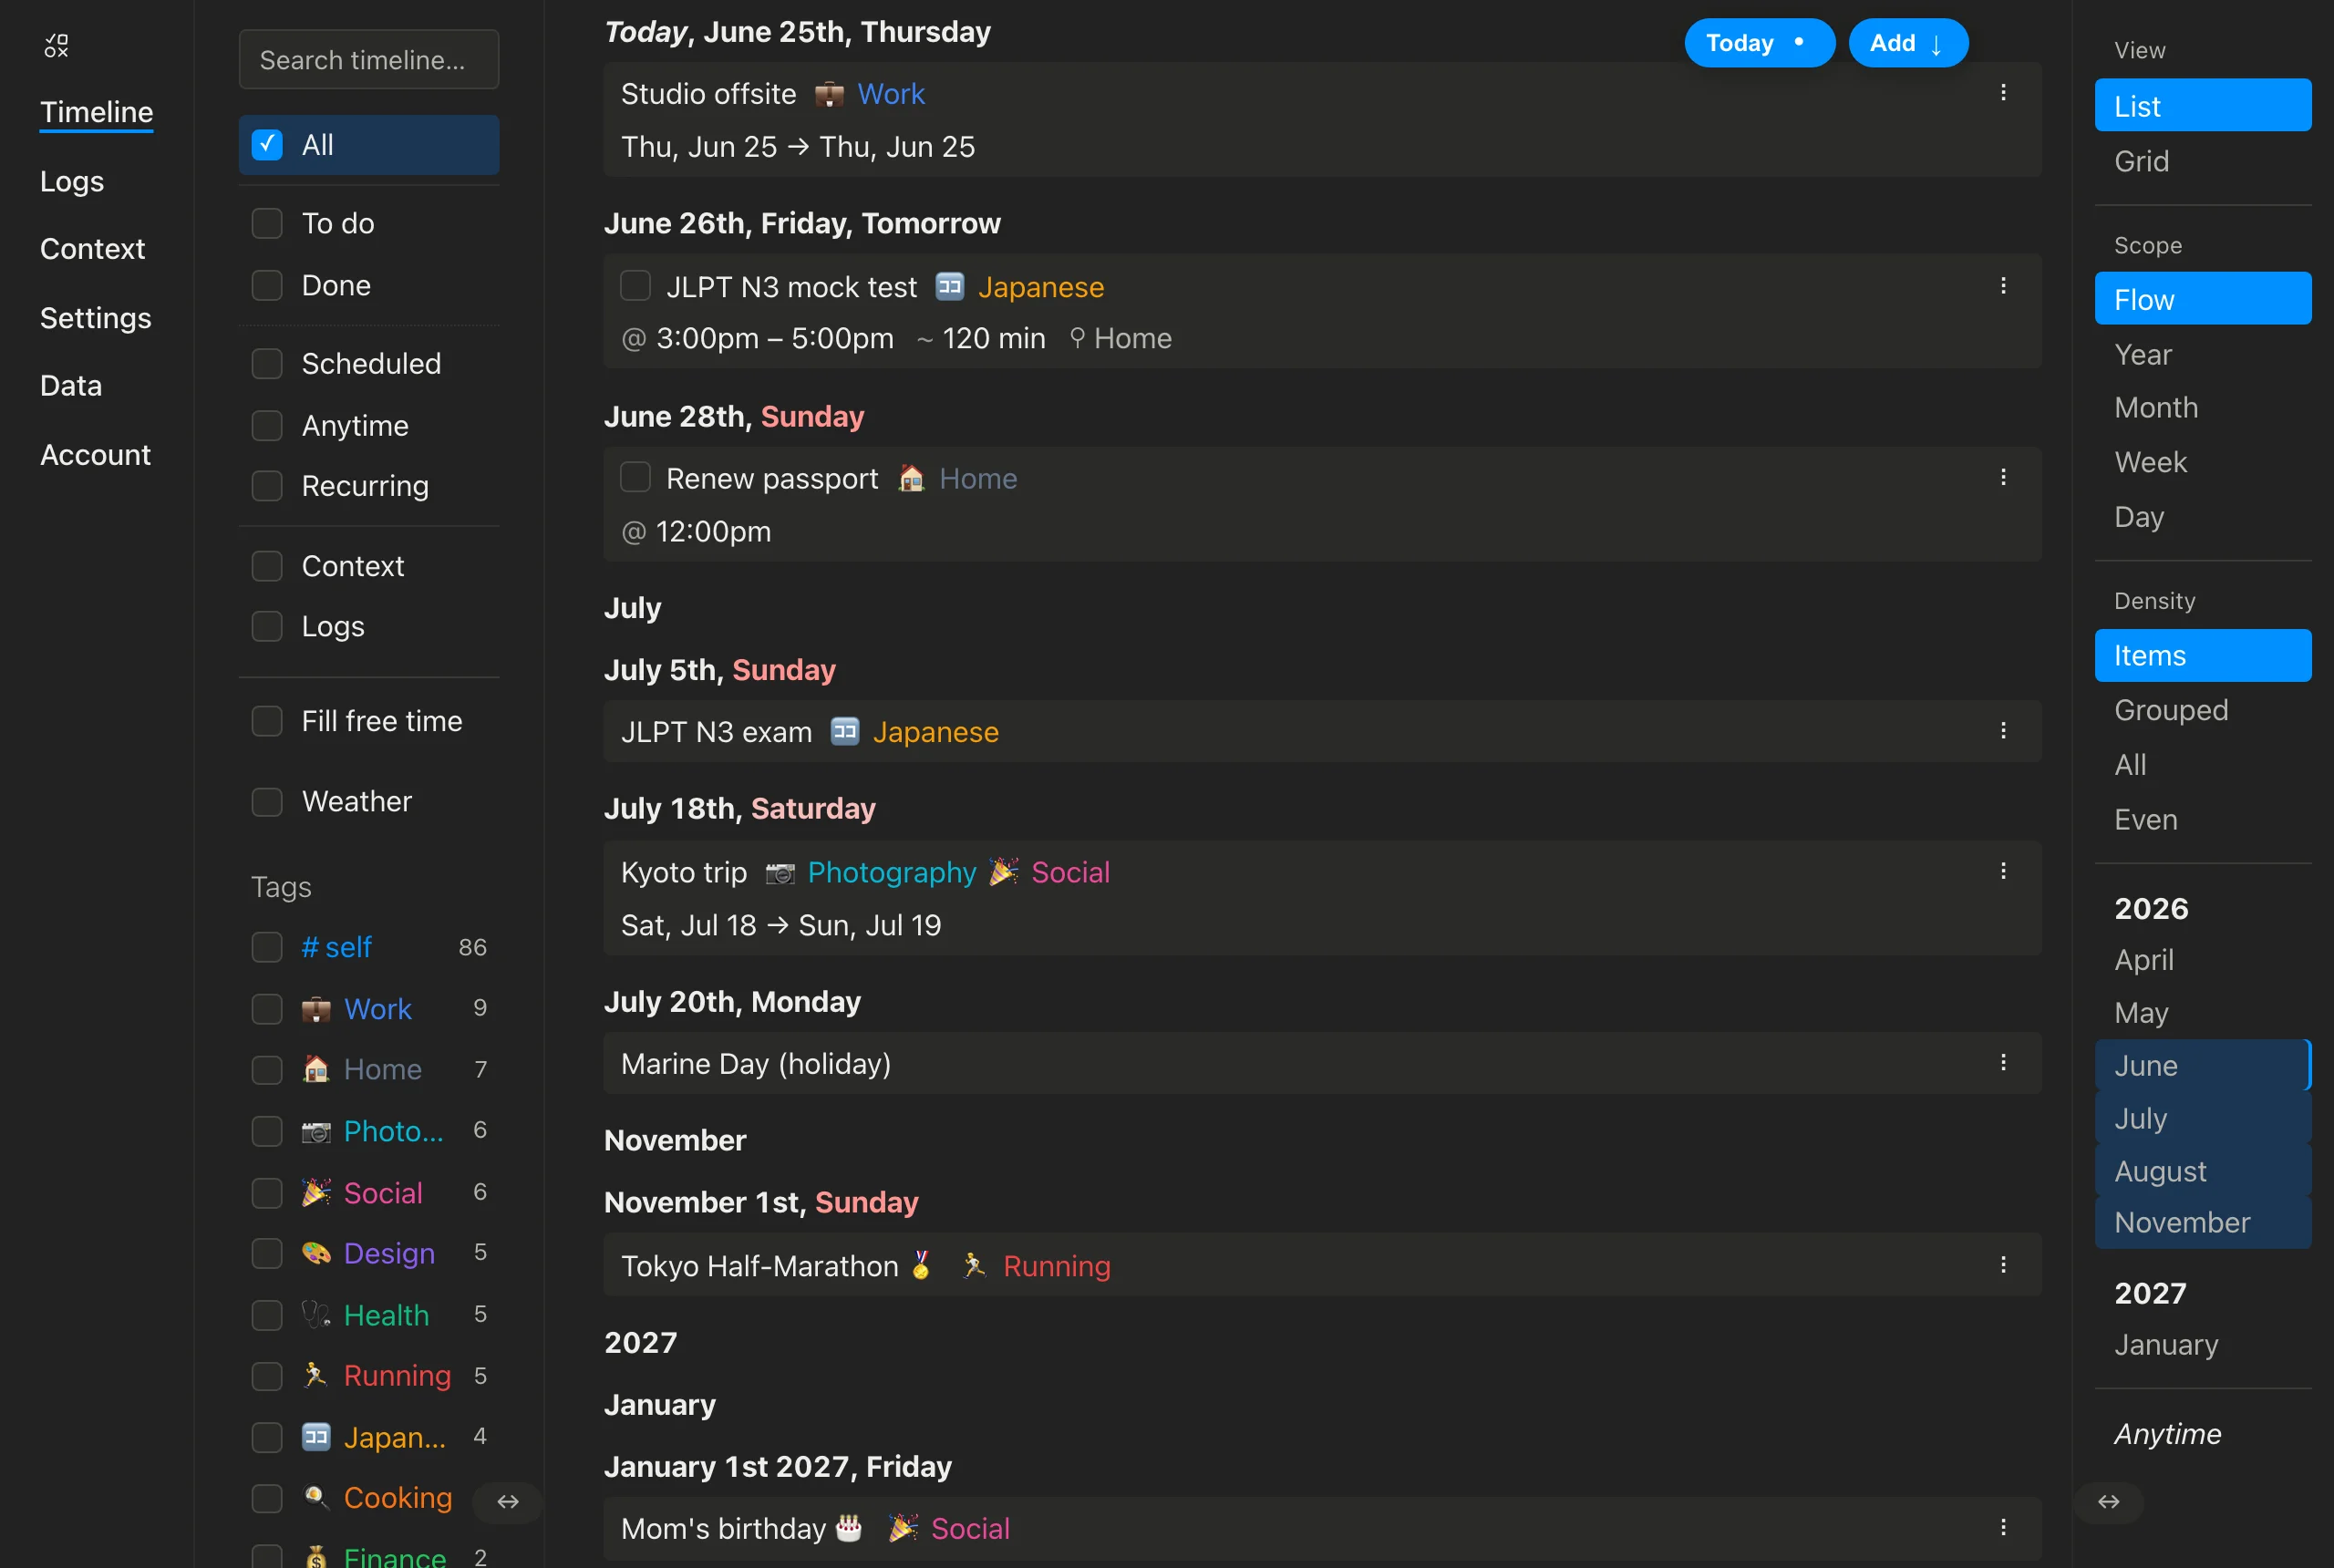
Task: Click the Japanese tag icon on JLPT N3 exam
Action: pyautogui.click(x=845, y=732)
